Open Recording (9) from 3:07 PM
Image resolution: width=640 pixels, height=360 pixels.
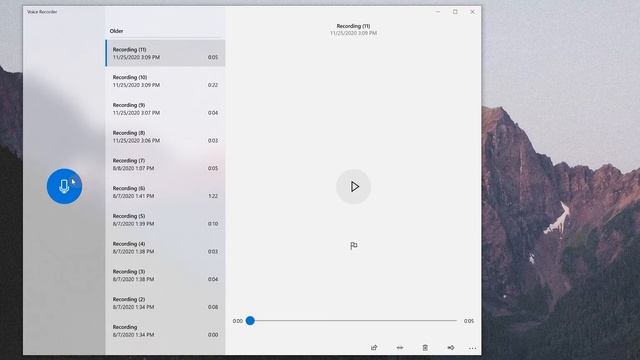coord(165,109)
